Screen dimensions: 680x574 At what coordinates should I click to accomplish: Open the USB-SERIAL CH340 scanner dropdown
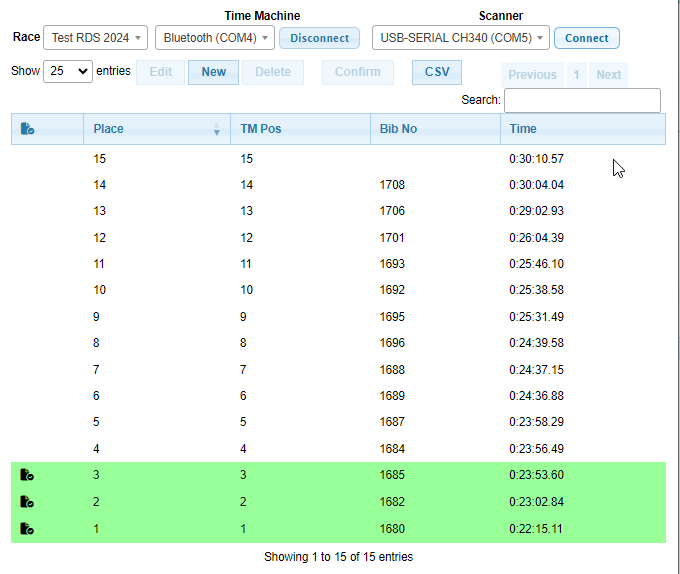click(x=461, y=38)
